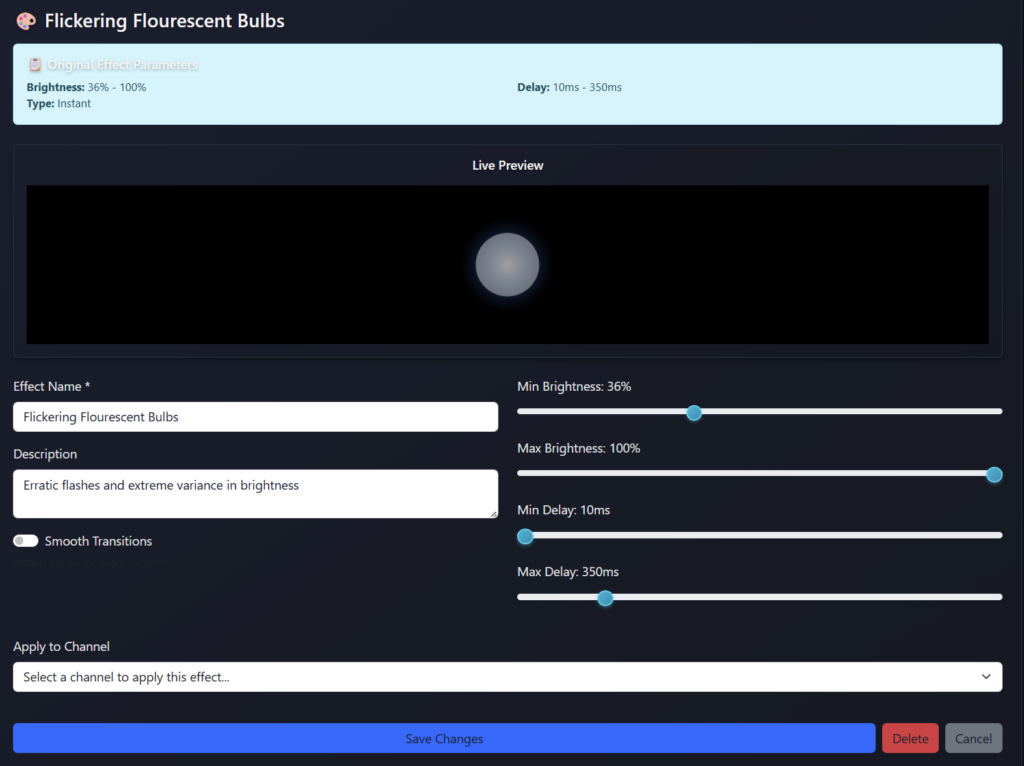Click the Smooth Transitions label text
The image size is (1024, 766).
[x=98, y=541]
